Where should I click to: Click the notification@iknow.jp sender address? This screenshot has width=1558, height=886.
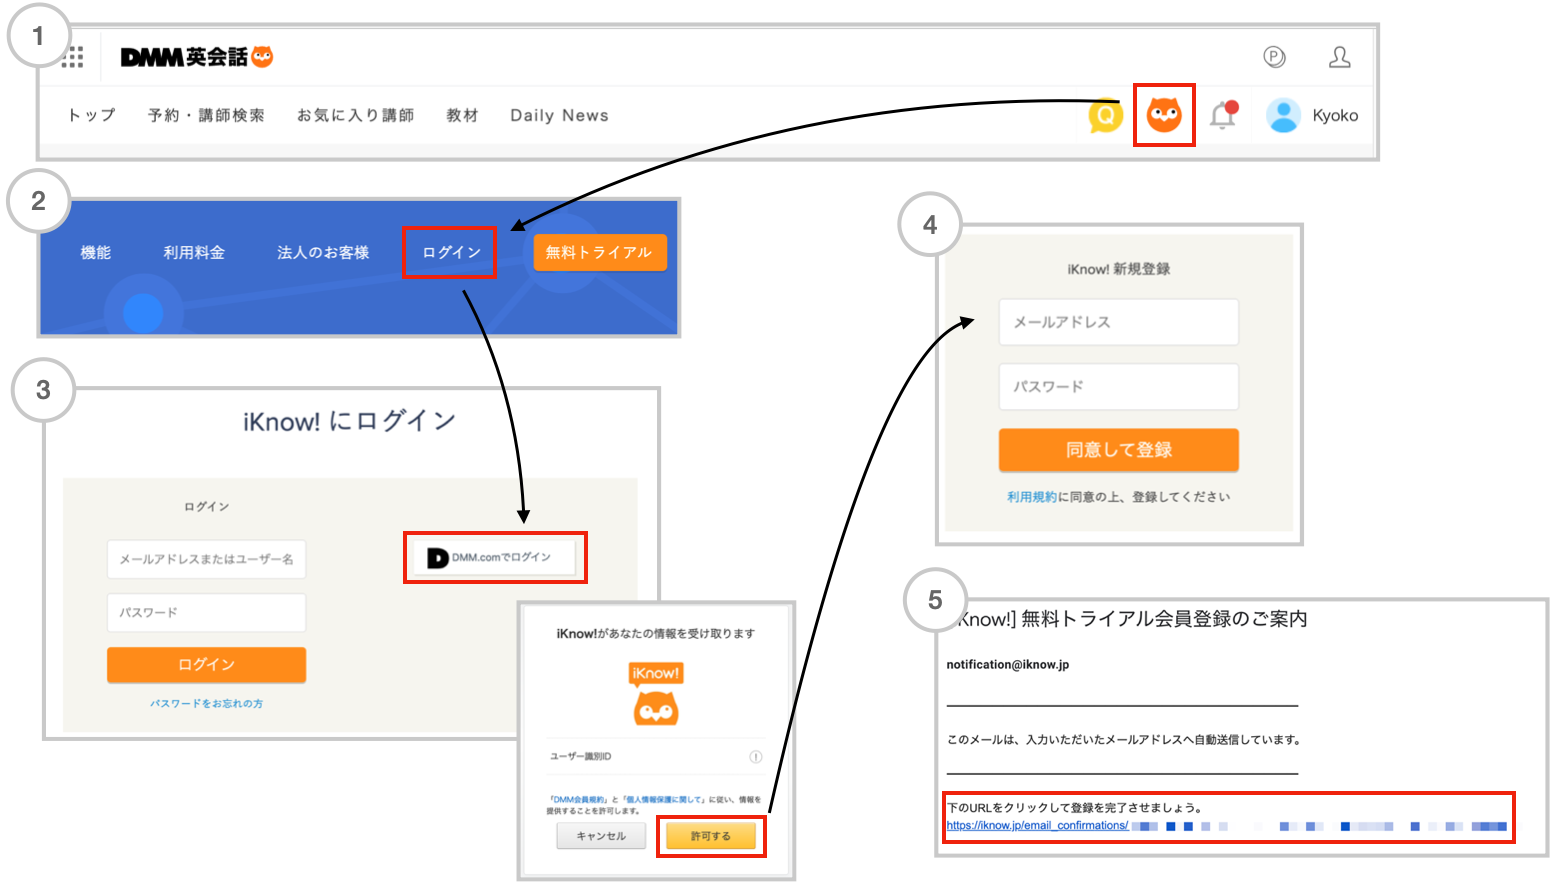1007,665
